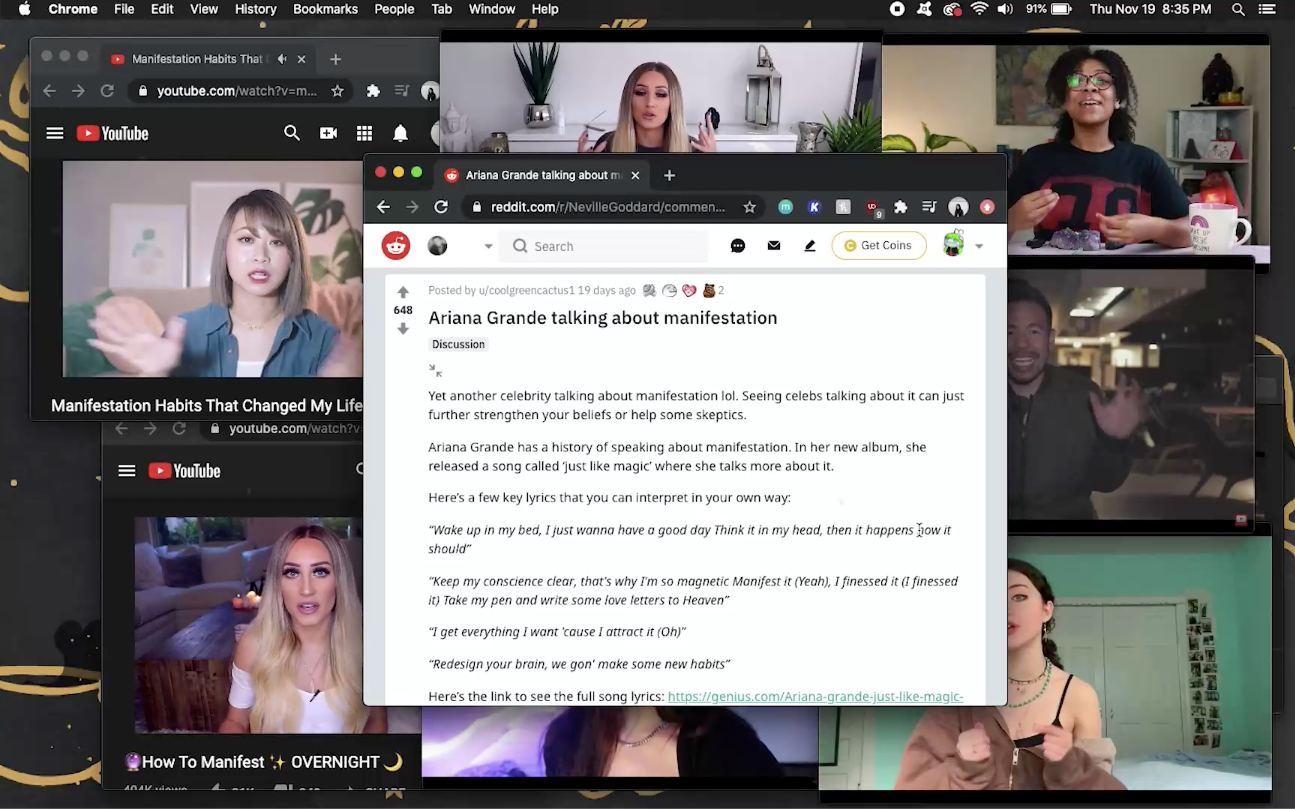Screen dimensions: 1295x809
Task: Click the Reddit logo home icon
Action: click(x=396, y=245)
